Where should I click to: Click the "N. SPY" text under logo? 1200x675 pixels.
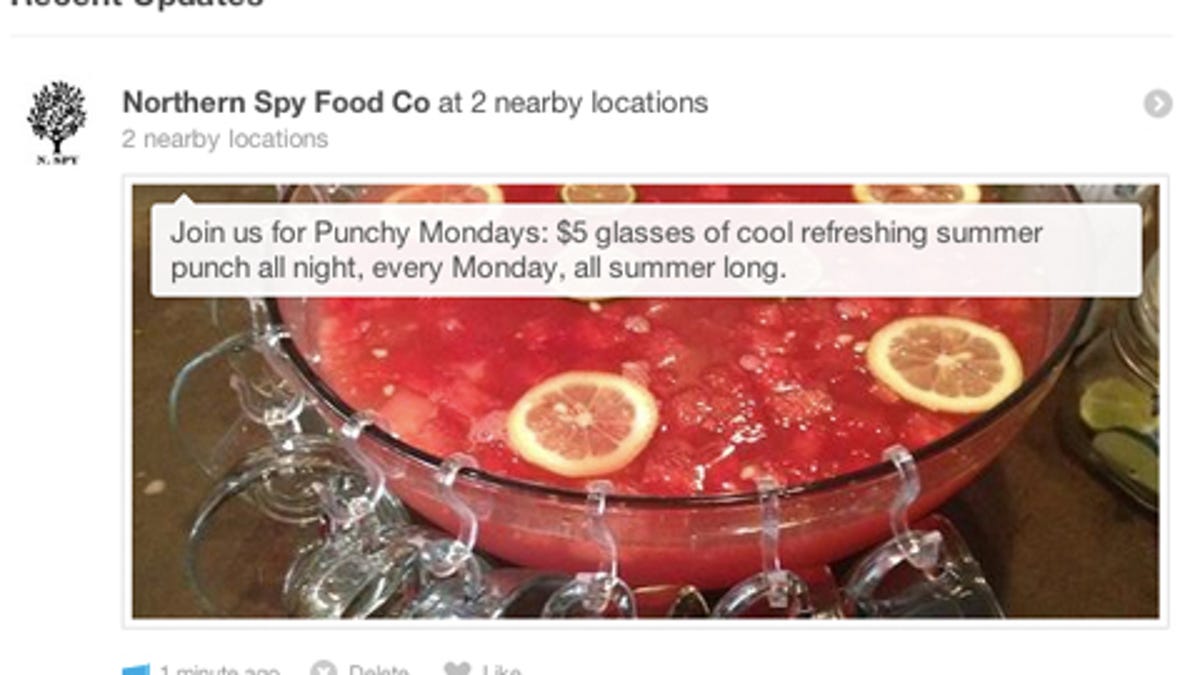(x=56, y=159)
